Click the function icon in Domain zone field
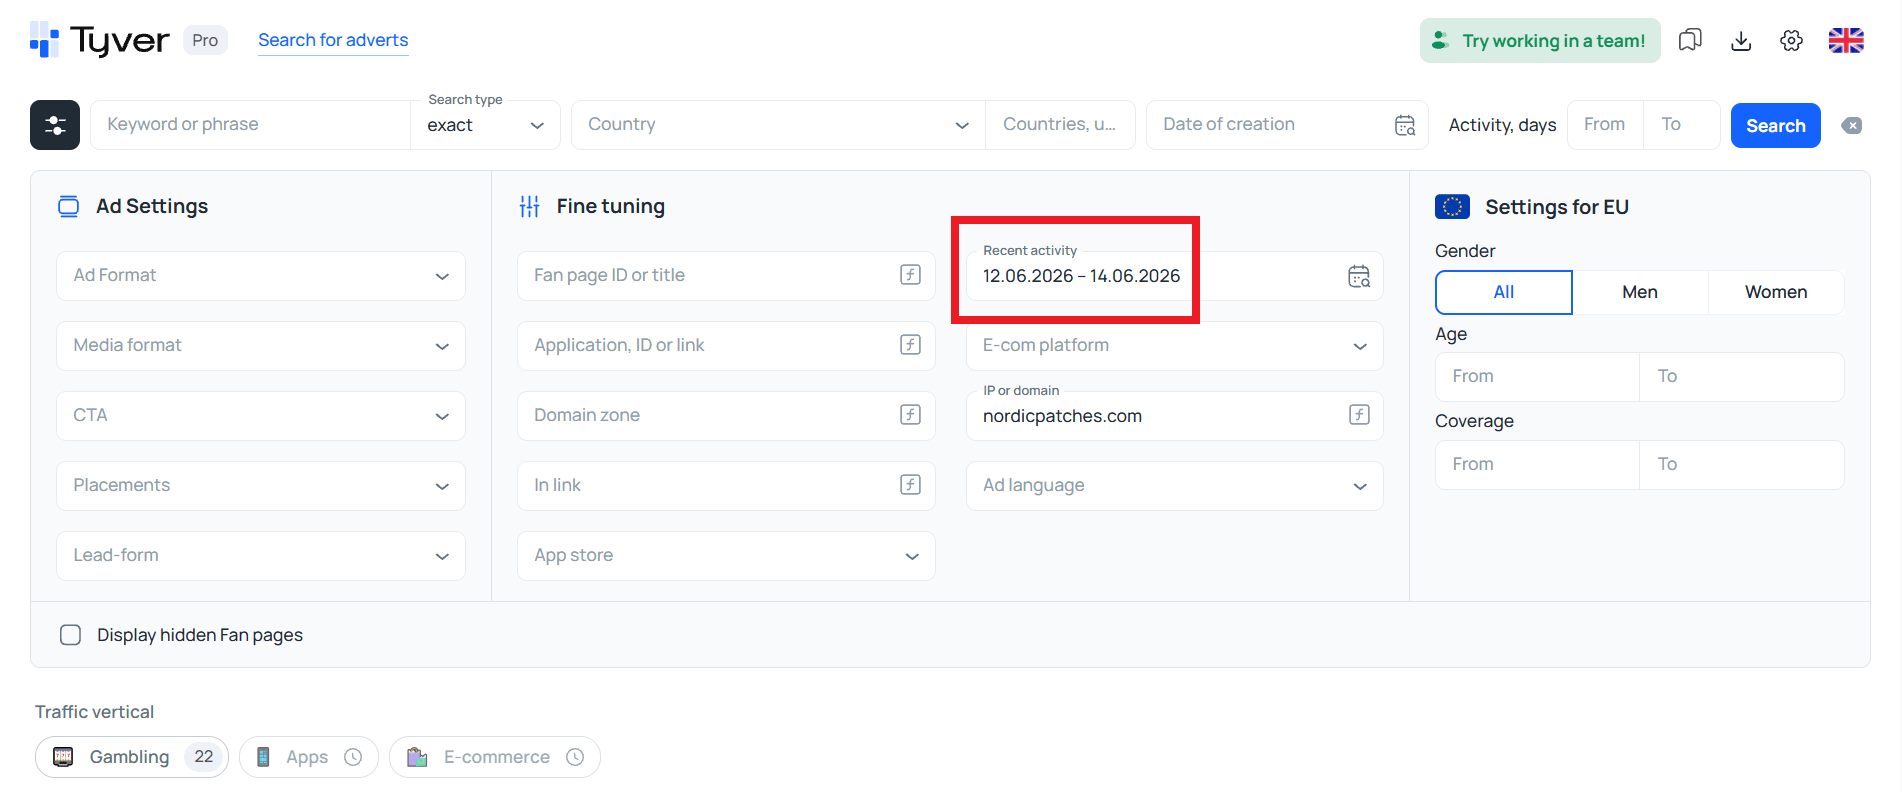The width and height of the screenshot is (1902, 792). [x=910, y=414]
